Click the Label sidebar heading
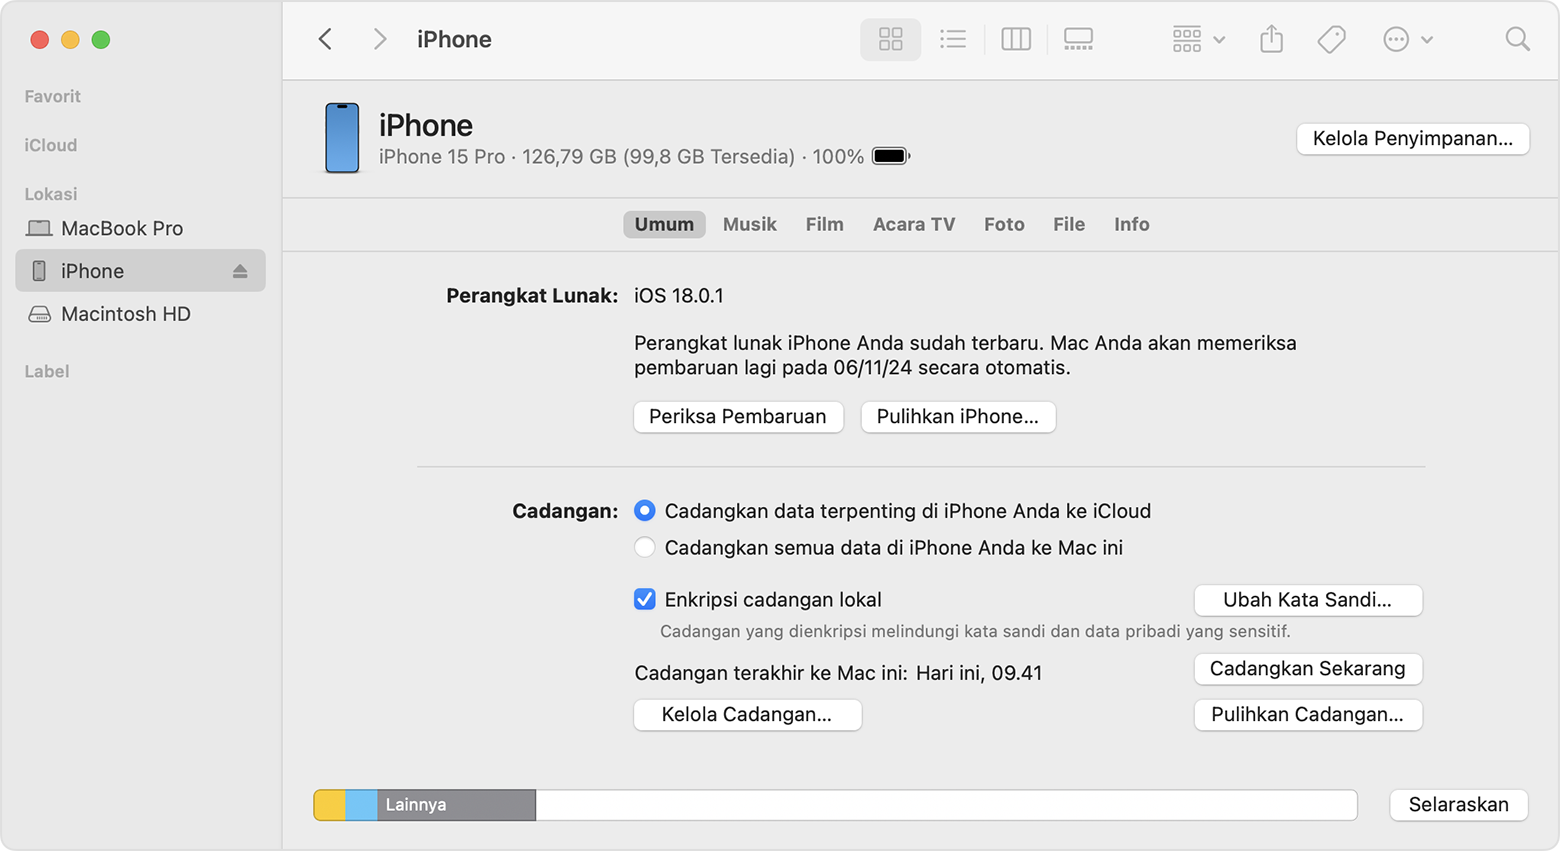Screen dimensions: 1560x852 pyautogui.click(x=47, y=372)
